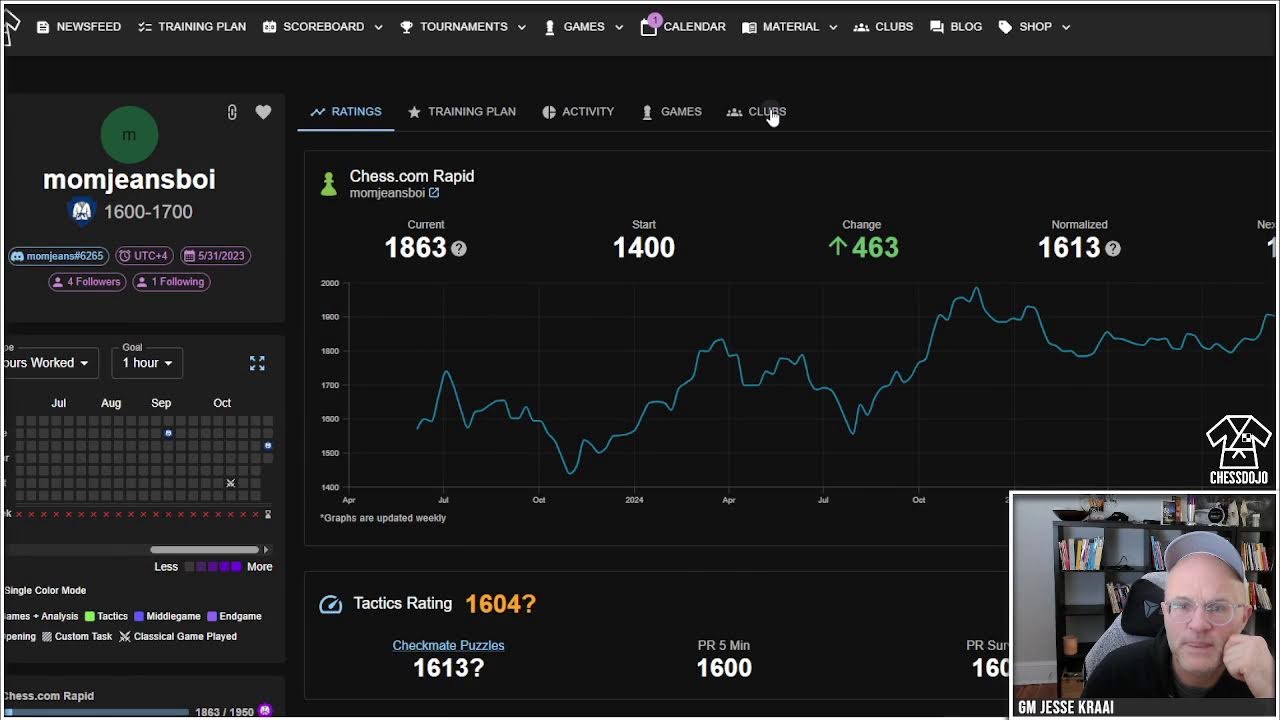Switch to the Ratings tab
This screenshot has width=1280, height=720.
click(346, 112)
